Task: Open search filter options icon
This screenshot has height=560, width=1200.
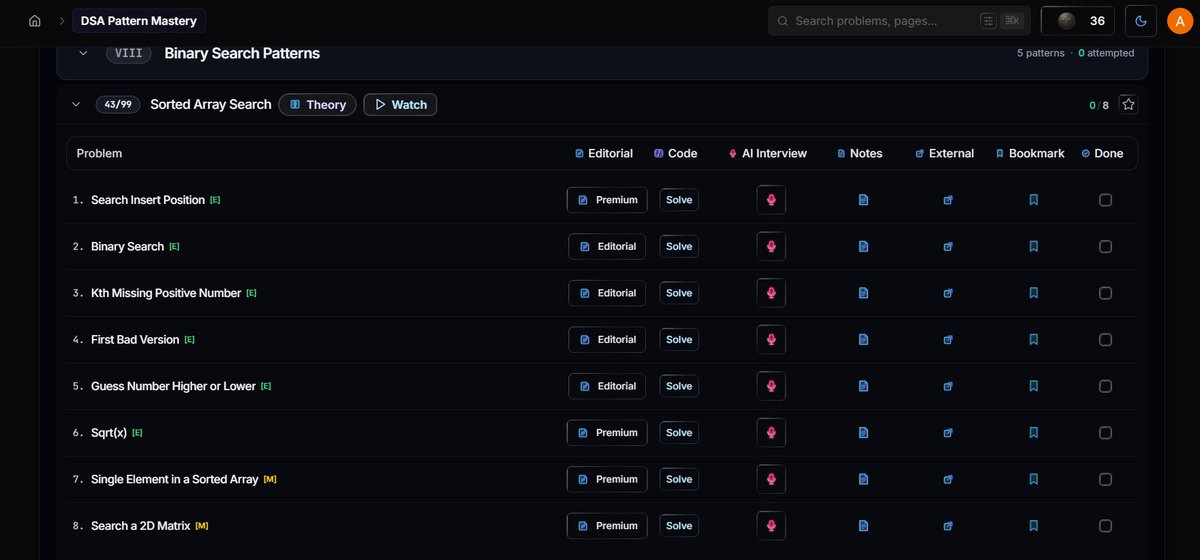Action: 989,21
